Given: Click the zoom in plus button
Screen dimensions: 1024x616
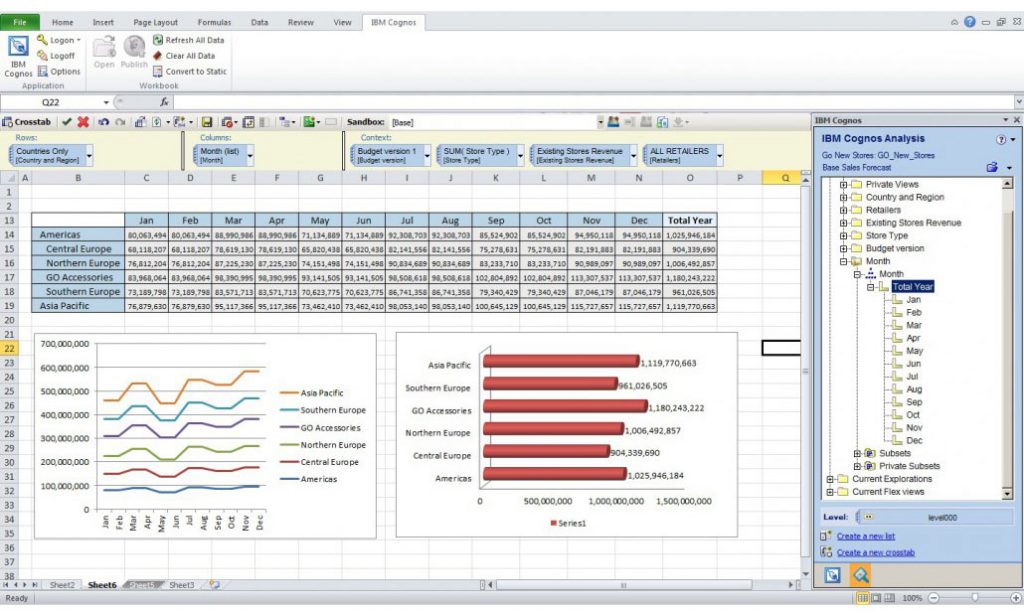Looking at the screenshot, I should point(1016,598).
